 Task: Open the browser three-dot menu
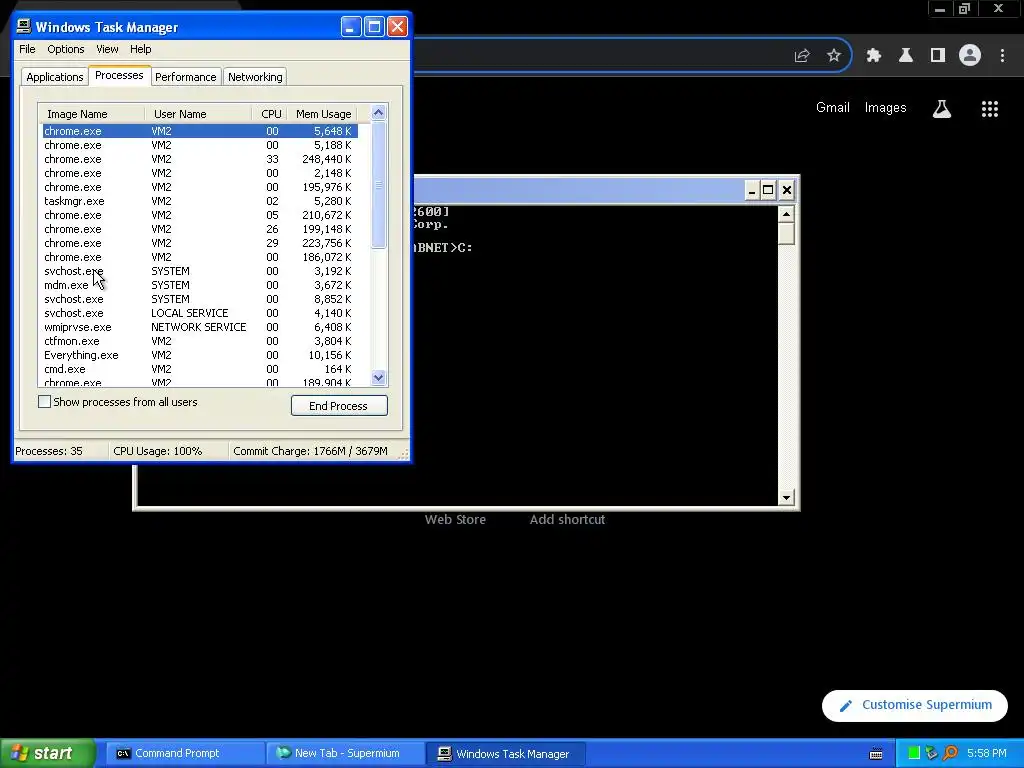tap(1002, 56)
